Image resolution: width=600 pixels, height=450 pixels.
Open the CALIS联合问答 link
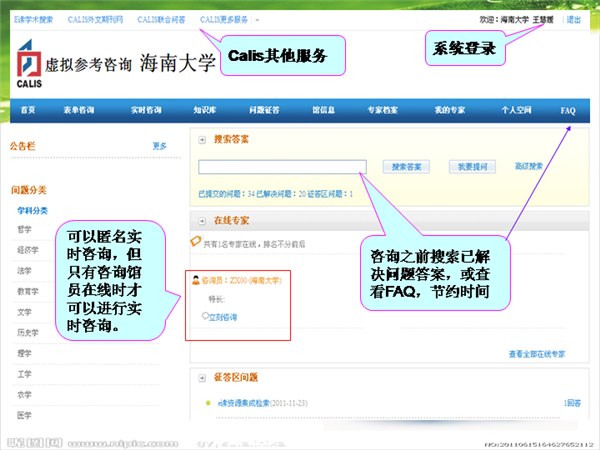click(x=161, y=20)
